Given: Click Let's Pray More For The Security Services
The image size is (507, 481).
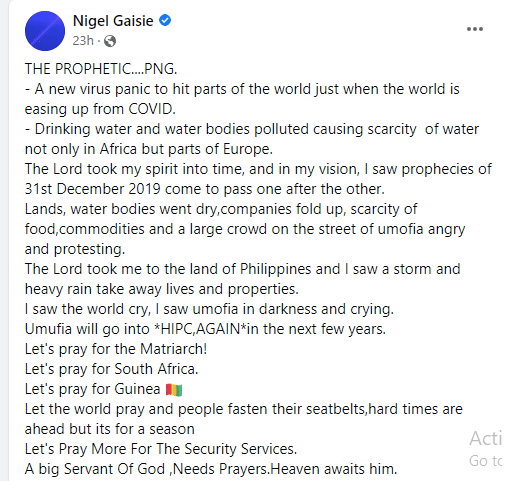Looking at the screenshot, I should [161, 449].
